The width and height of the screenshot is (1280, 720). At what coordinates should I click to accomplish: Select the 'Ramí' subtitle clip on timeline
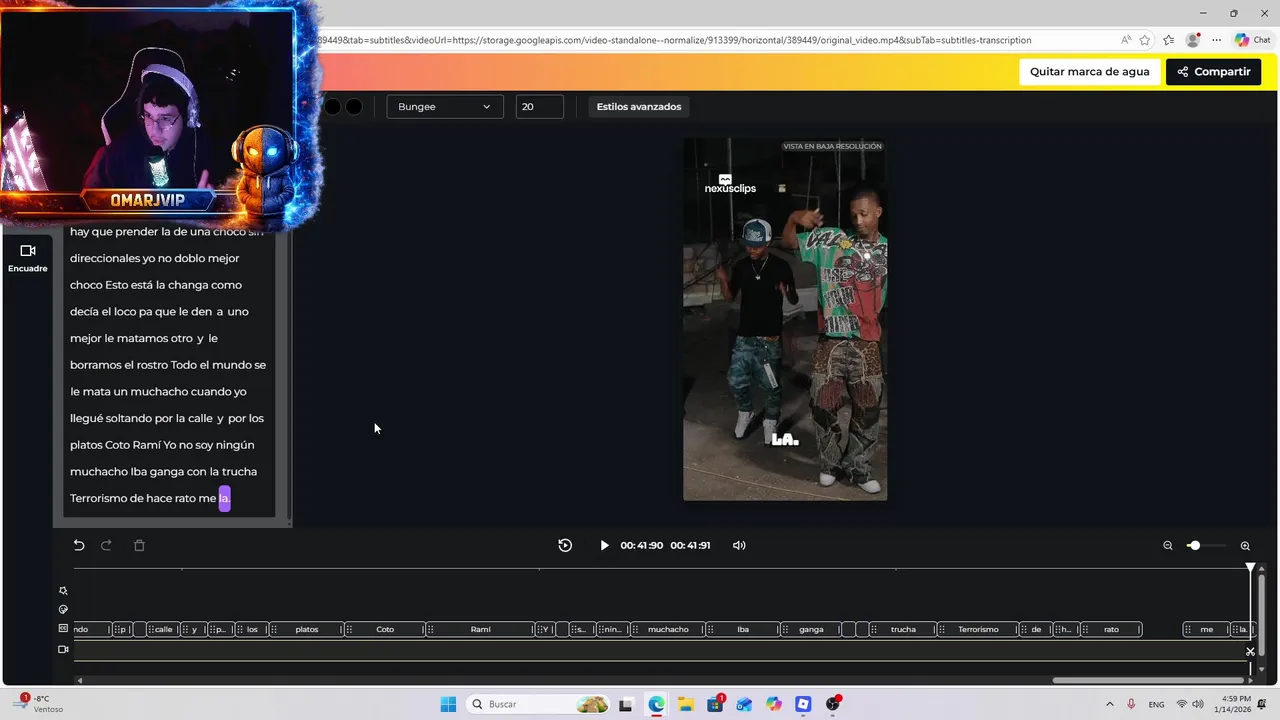(x=480, y=629)
